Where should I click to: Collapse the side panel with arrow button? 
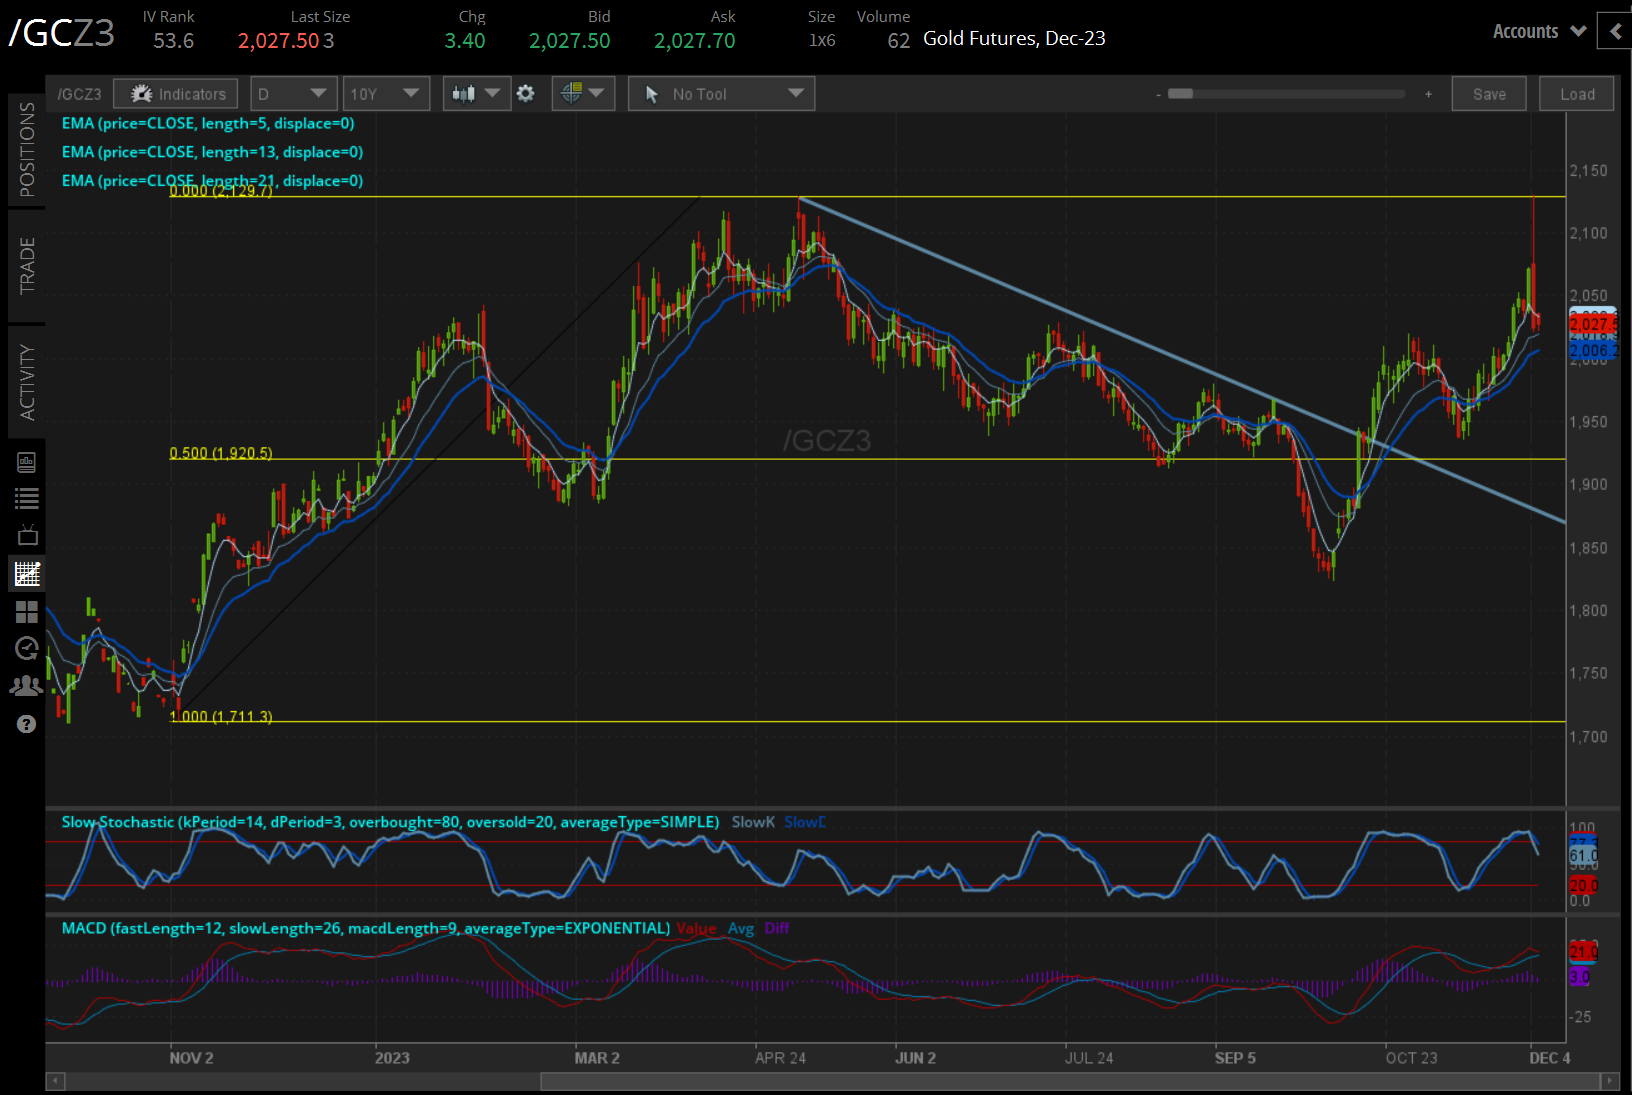[1615, 31]
